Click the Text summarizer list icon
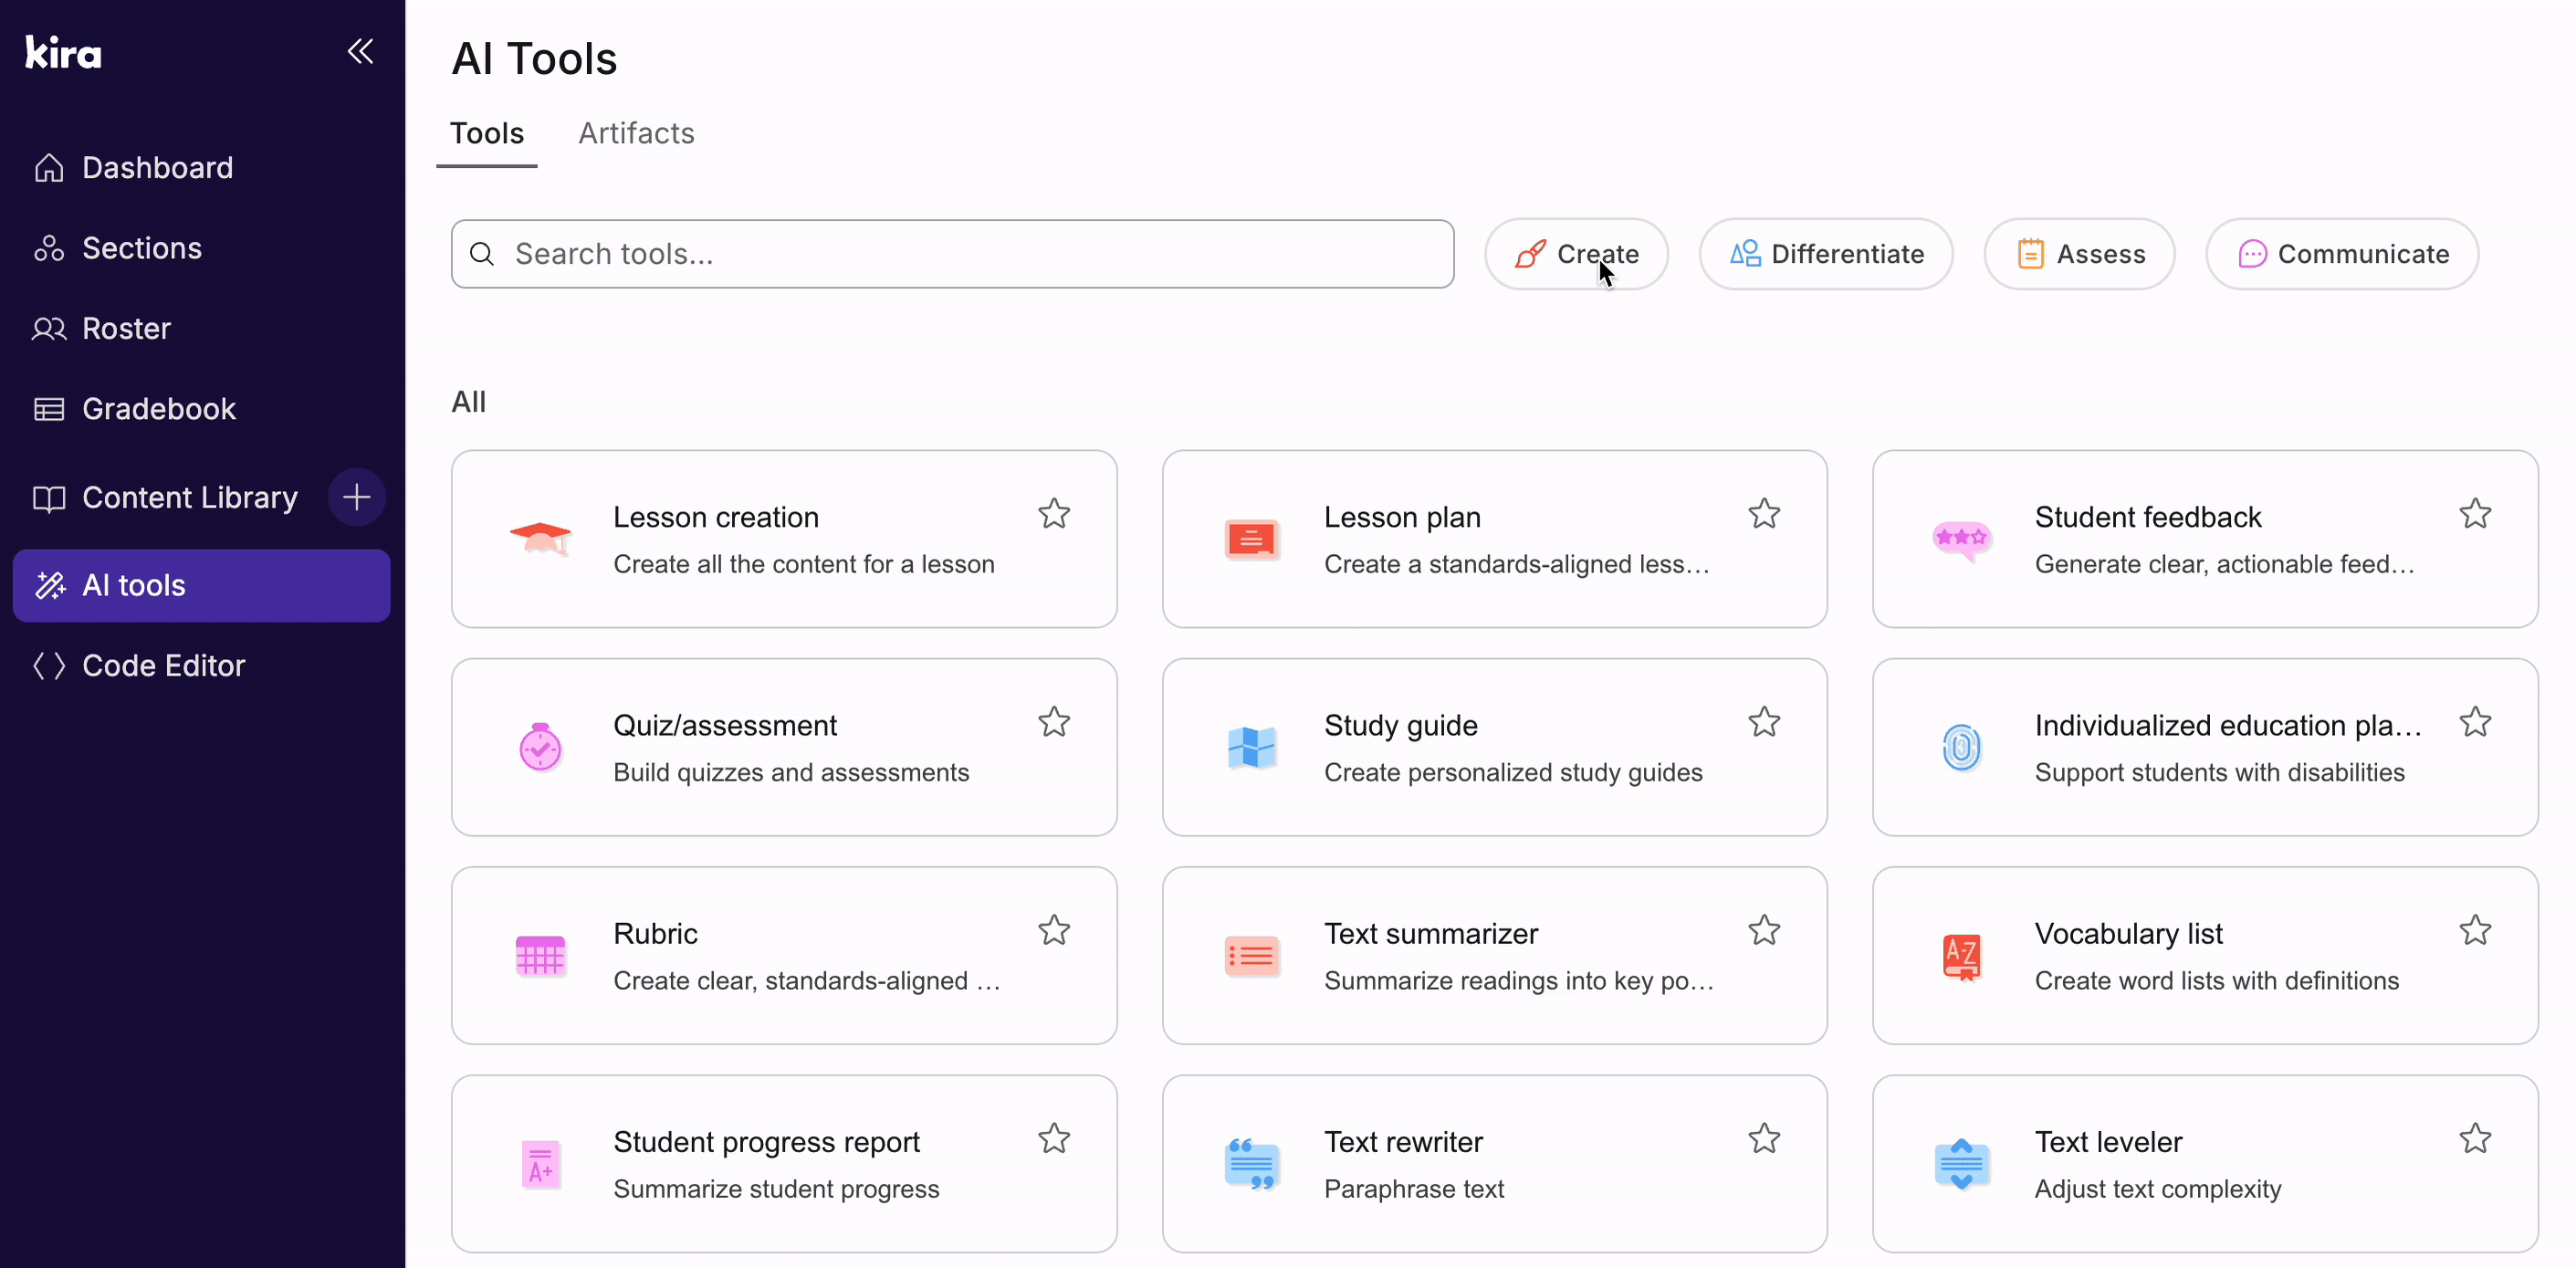2576x1268 pixels. click(1251, 956)
